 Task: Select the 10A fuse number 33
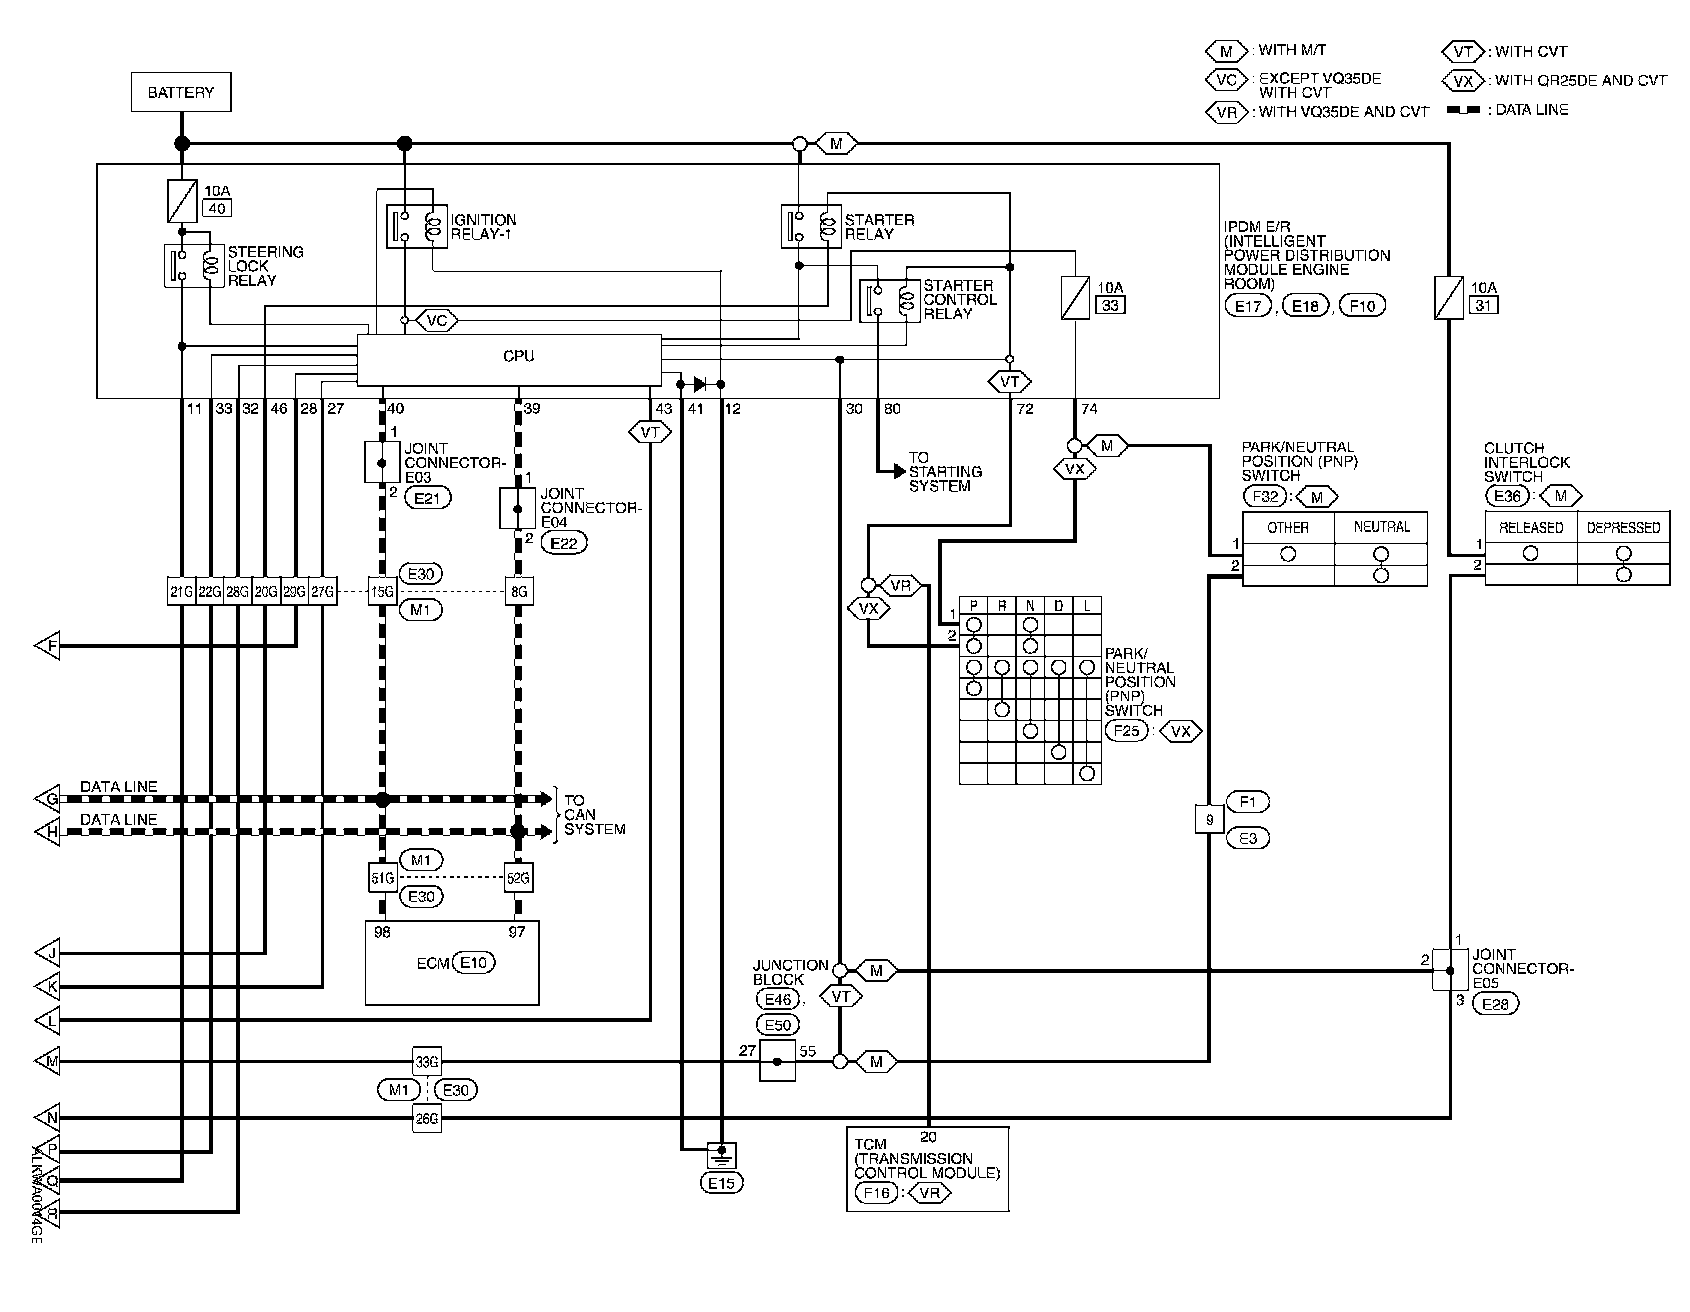pos(1074,298)
